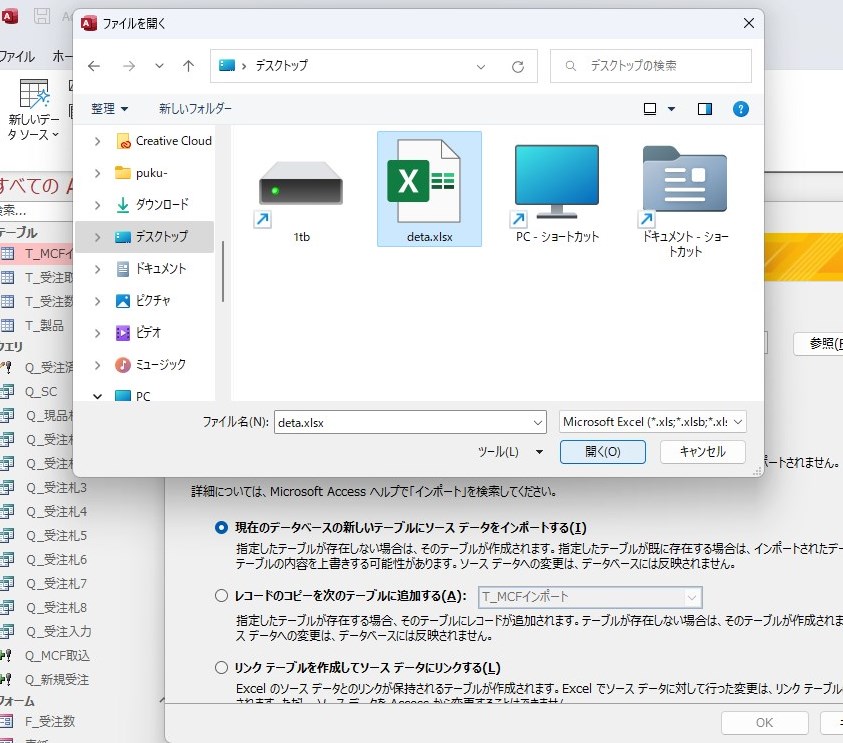Select リンク テーブルを作成 radio option
The height and width of the screenshot is (743, 843).
221,668
